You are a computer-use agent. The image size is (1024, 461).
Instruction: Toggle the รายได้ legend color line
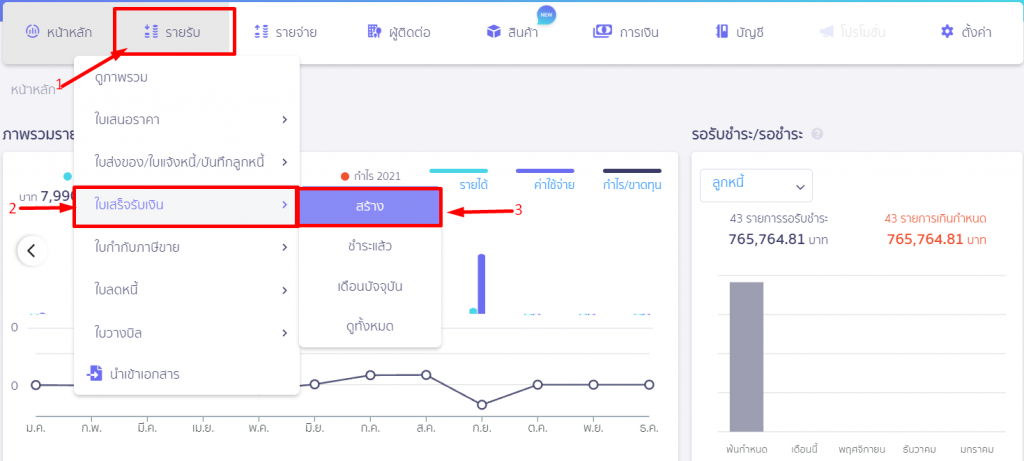click(458, 171)
